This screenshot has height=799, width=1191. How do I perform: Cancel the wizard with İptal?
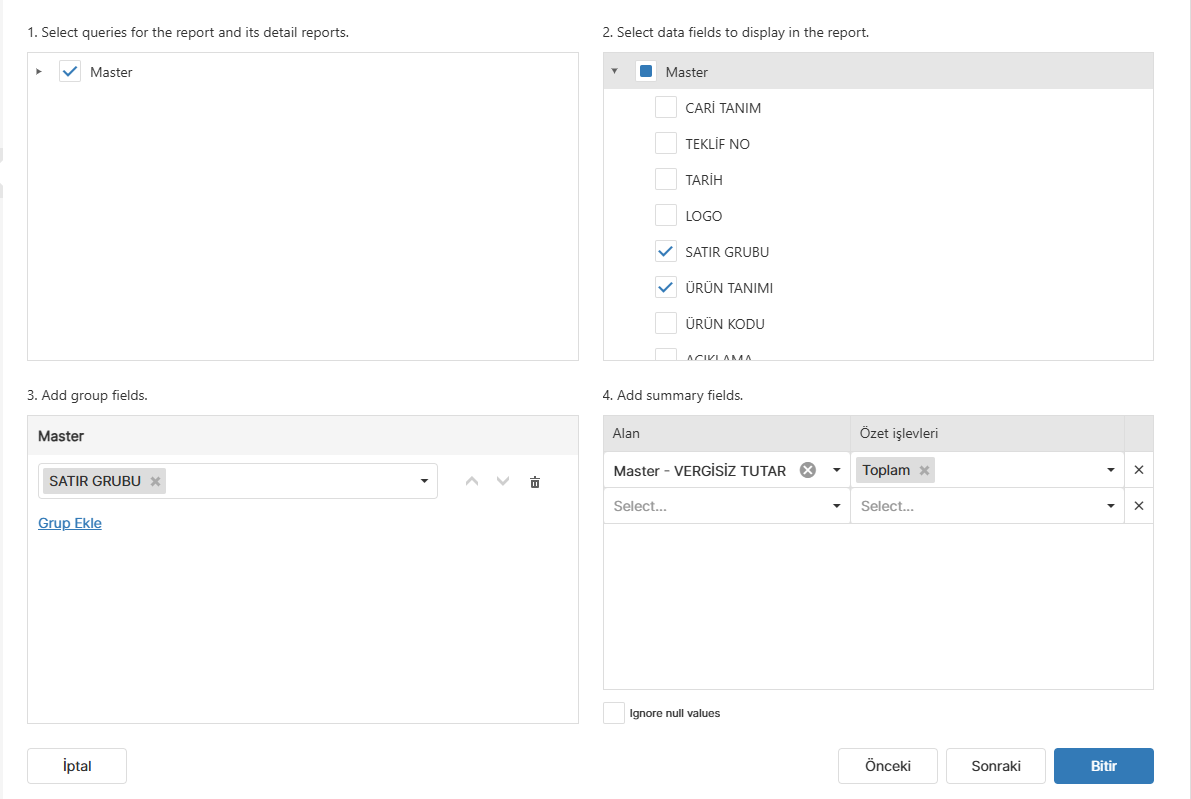[77, 766]
